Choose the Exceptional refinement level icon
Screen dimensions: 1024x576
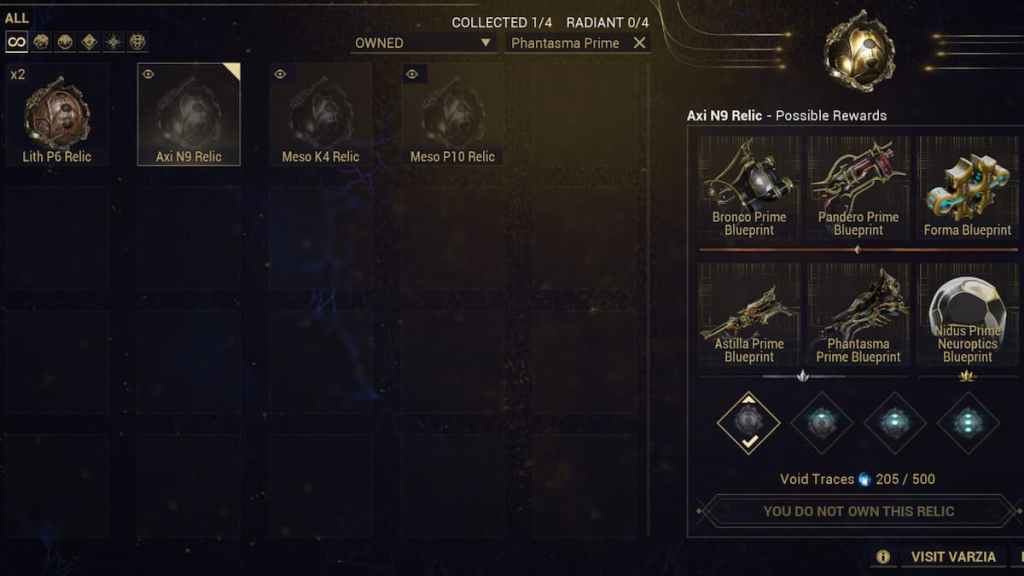(822, 423)
